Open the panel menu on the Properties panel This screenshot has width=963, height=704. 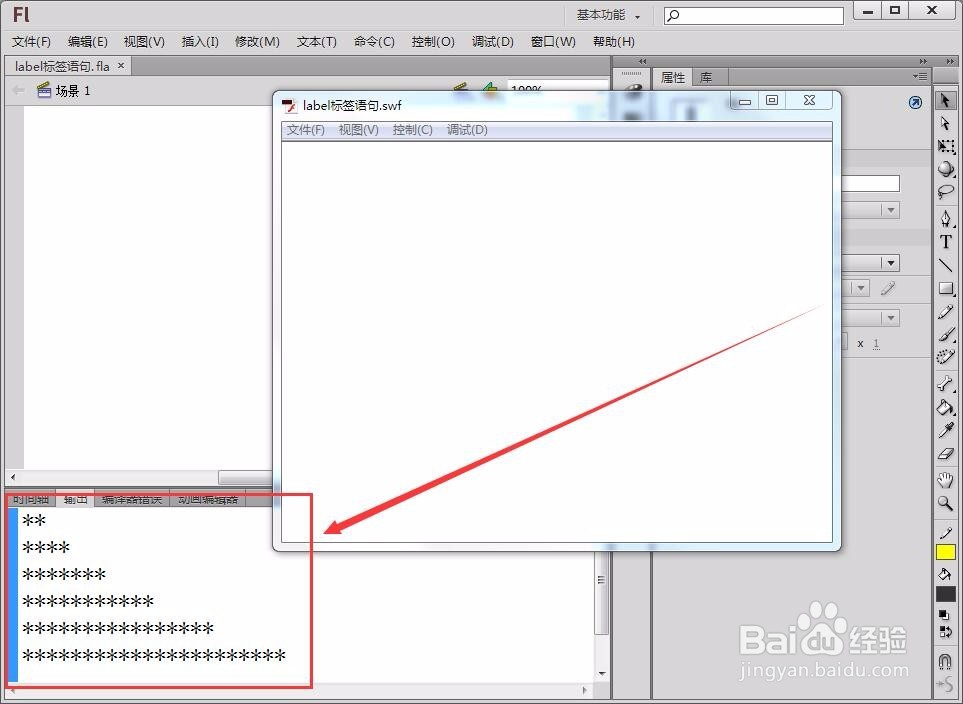pos(920,76)
